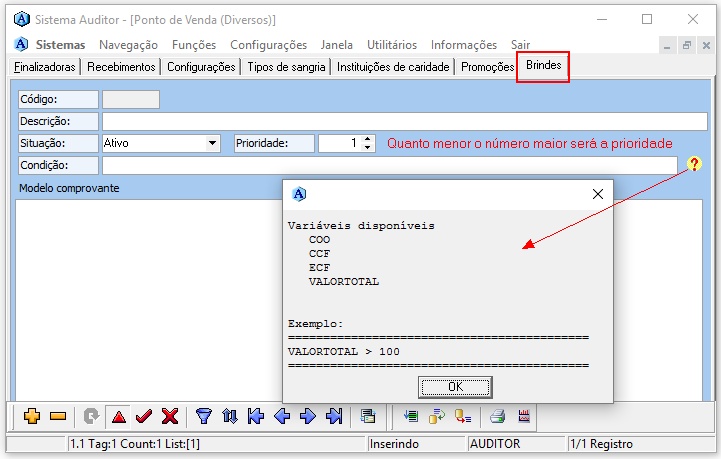
Task: Click the yellow database with red arrow icon
Action: (x=463, y=416)
